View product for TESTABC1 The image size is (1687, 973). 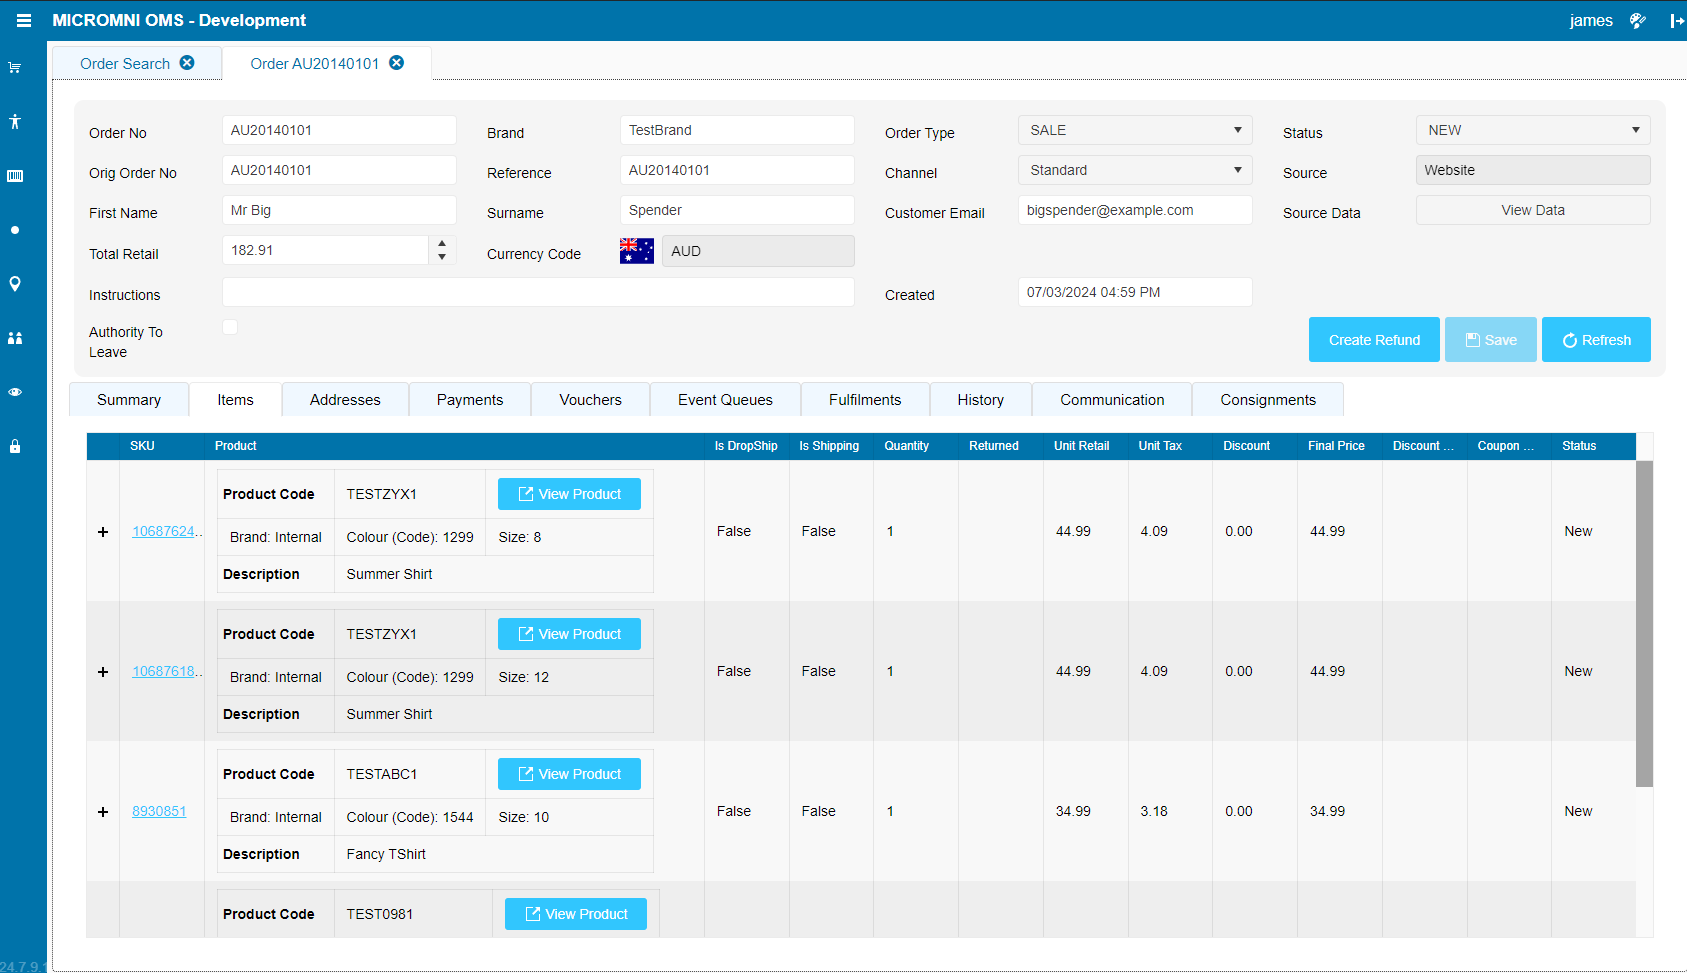point(569,774)
